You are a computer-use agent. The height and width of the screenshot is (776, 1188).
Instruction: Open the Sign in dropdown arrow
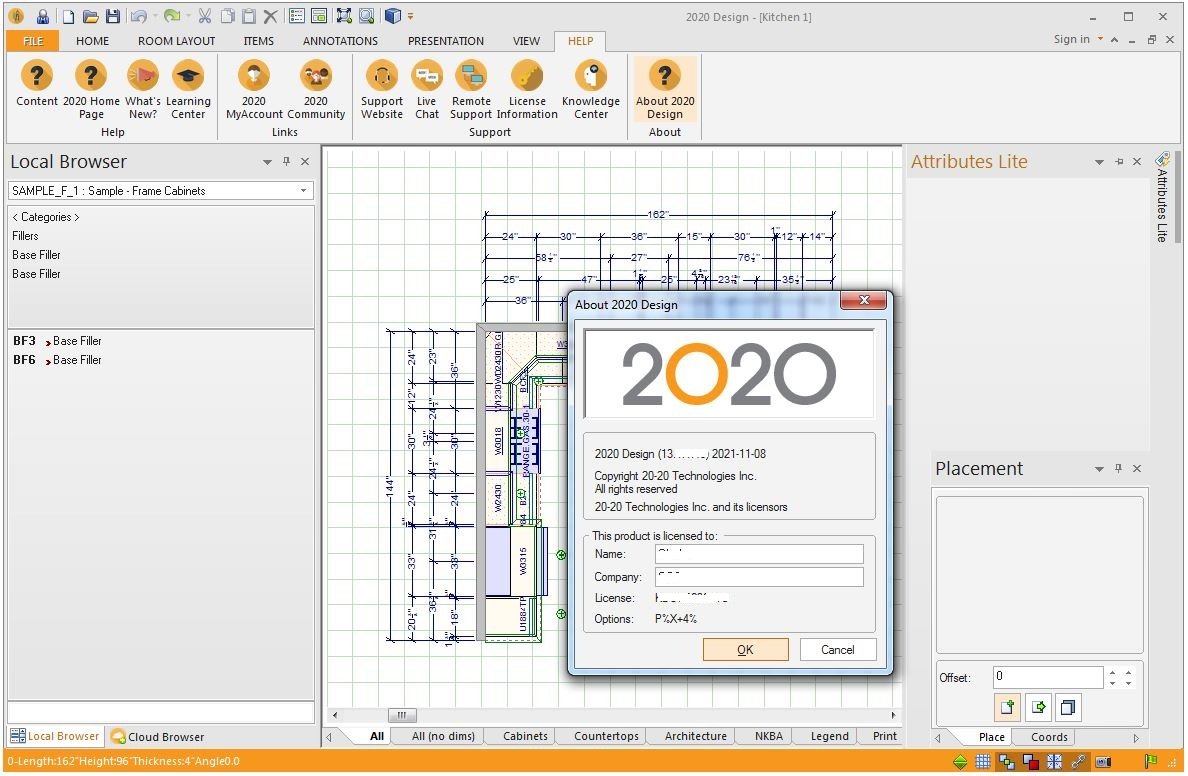pyautogui.click(x=1100, y=39)
